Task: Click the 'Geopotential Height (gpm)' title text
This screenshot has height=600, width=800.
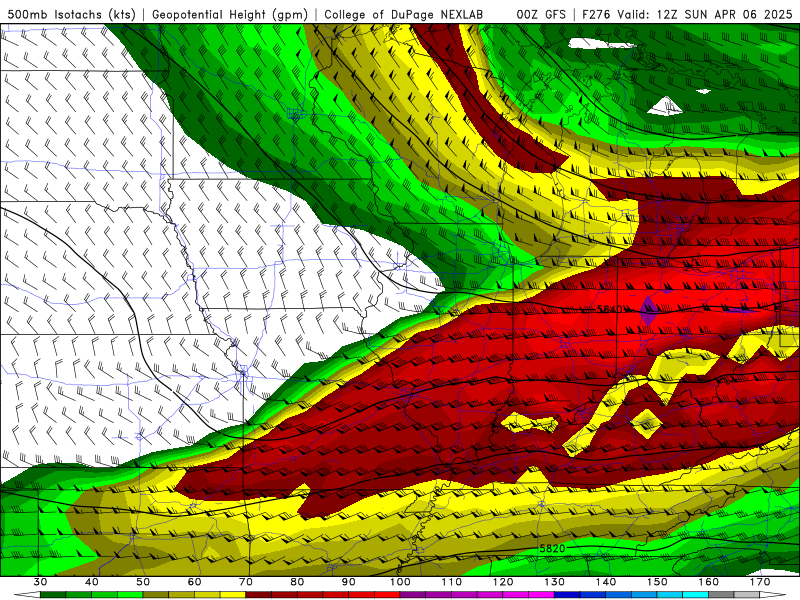Action: [230, 14]
